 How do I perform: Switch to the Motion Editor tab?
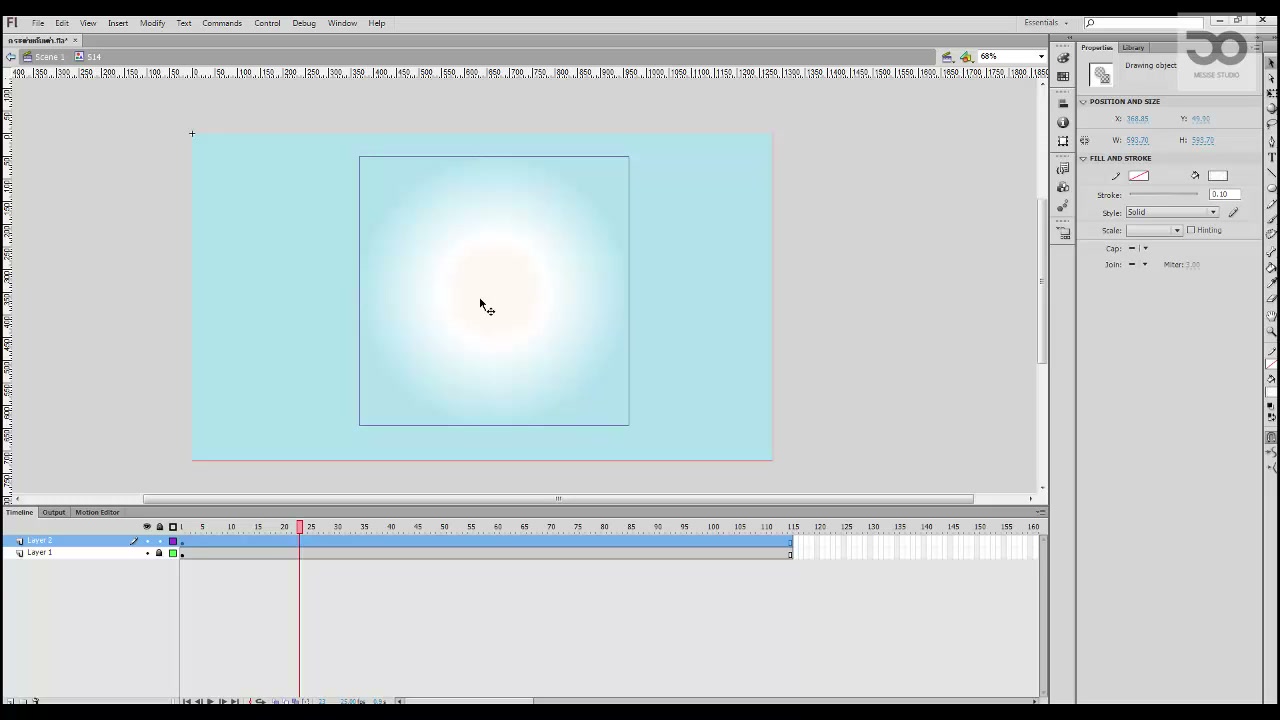tap(97, 512)
